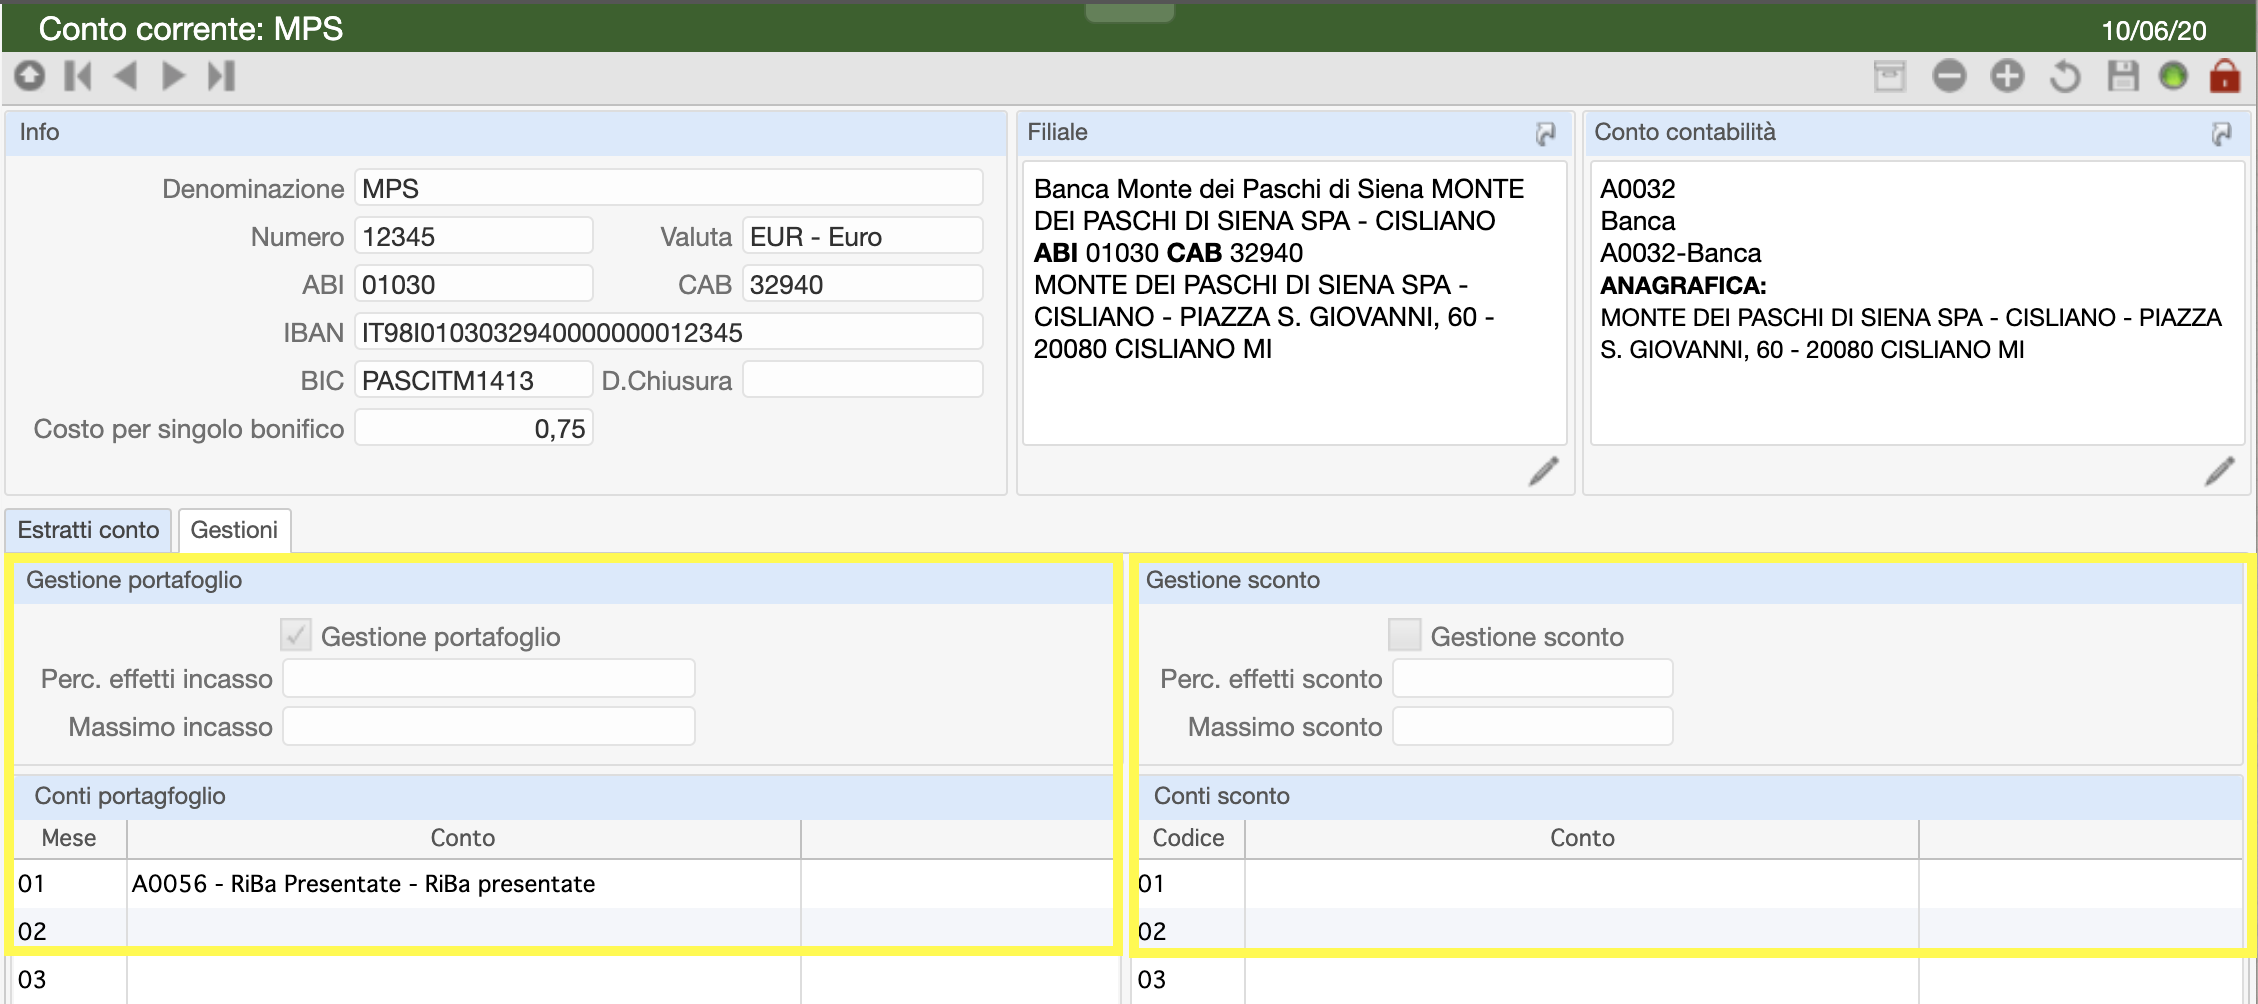Select the Gestioni tab
The height and width of the screenshot is (1004, 2258).
(x=234, y=530)
